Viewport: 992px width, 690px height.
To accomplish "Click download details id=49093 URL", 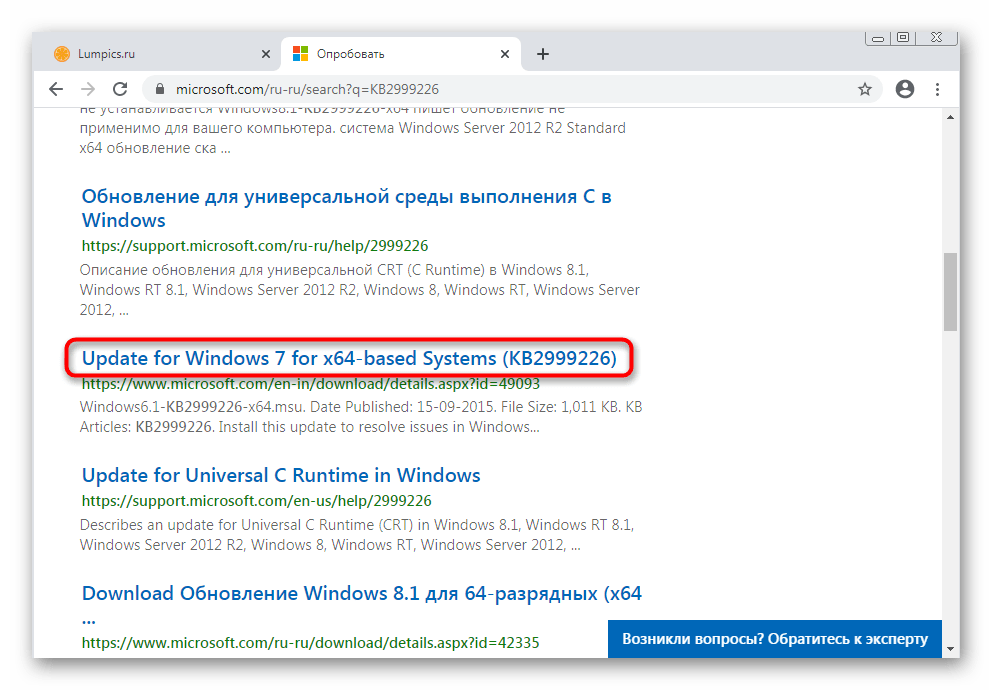I will (x=311, y=384).
